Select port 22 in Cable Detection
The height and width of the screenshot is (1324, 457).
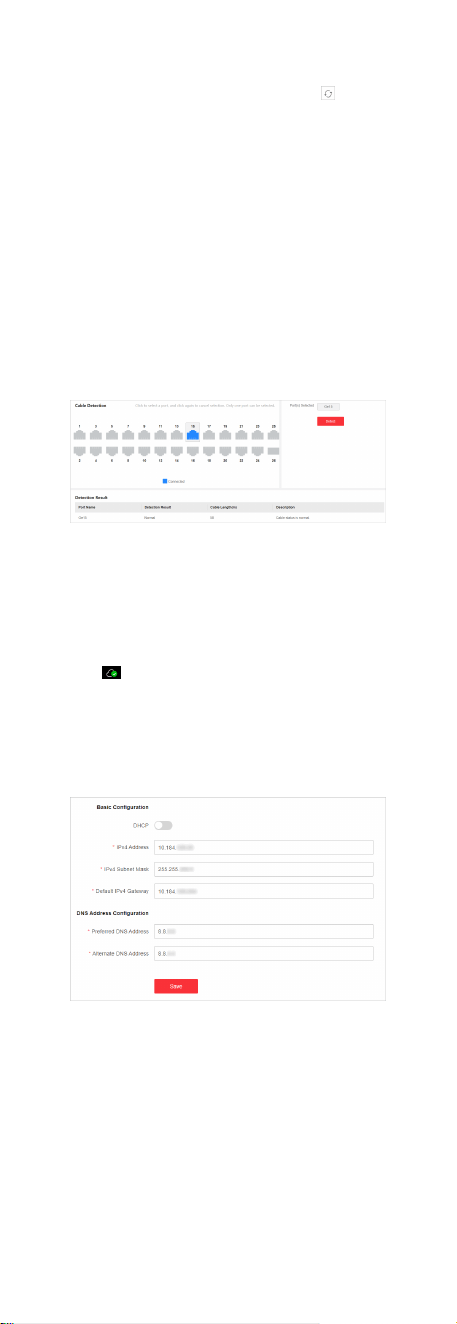[x=241, y=451]
